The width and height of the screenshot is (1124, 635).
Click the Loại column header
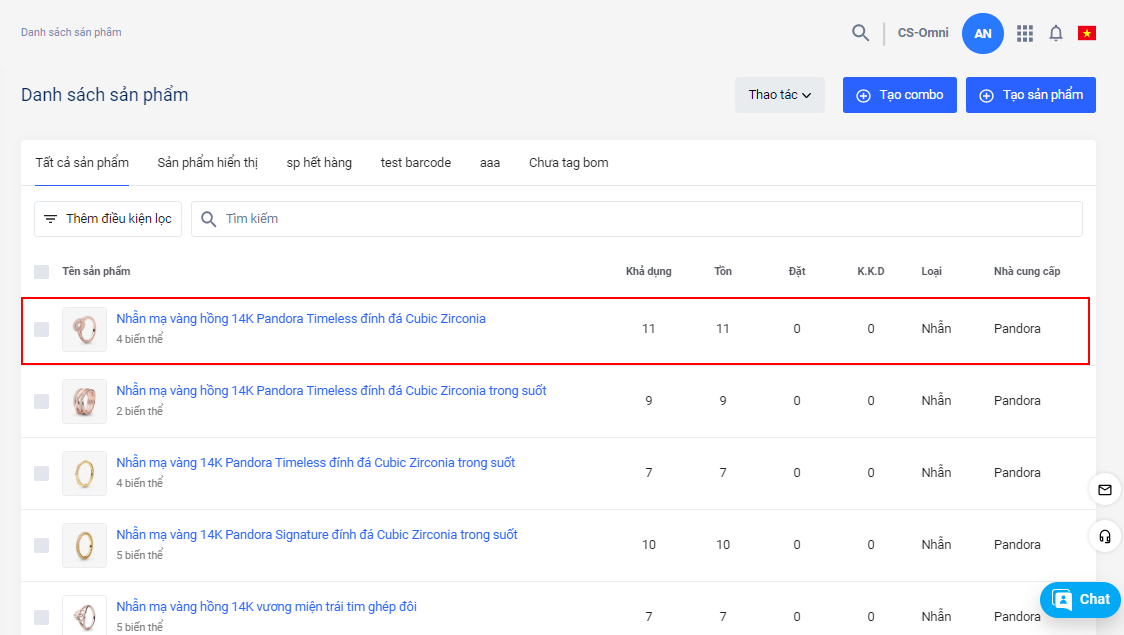coord(931,271)
